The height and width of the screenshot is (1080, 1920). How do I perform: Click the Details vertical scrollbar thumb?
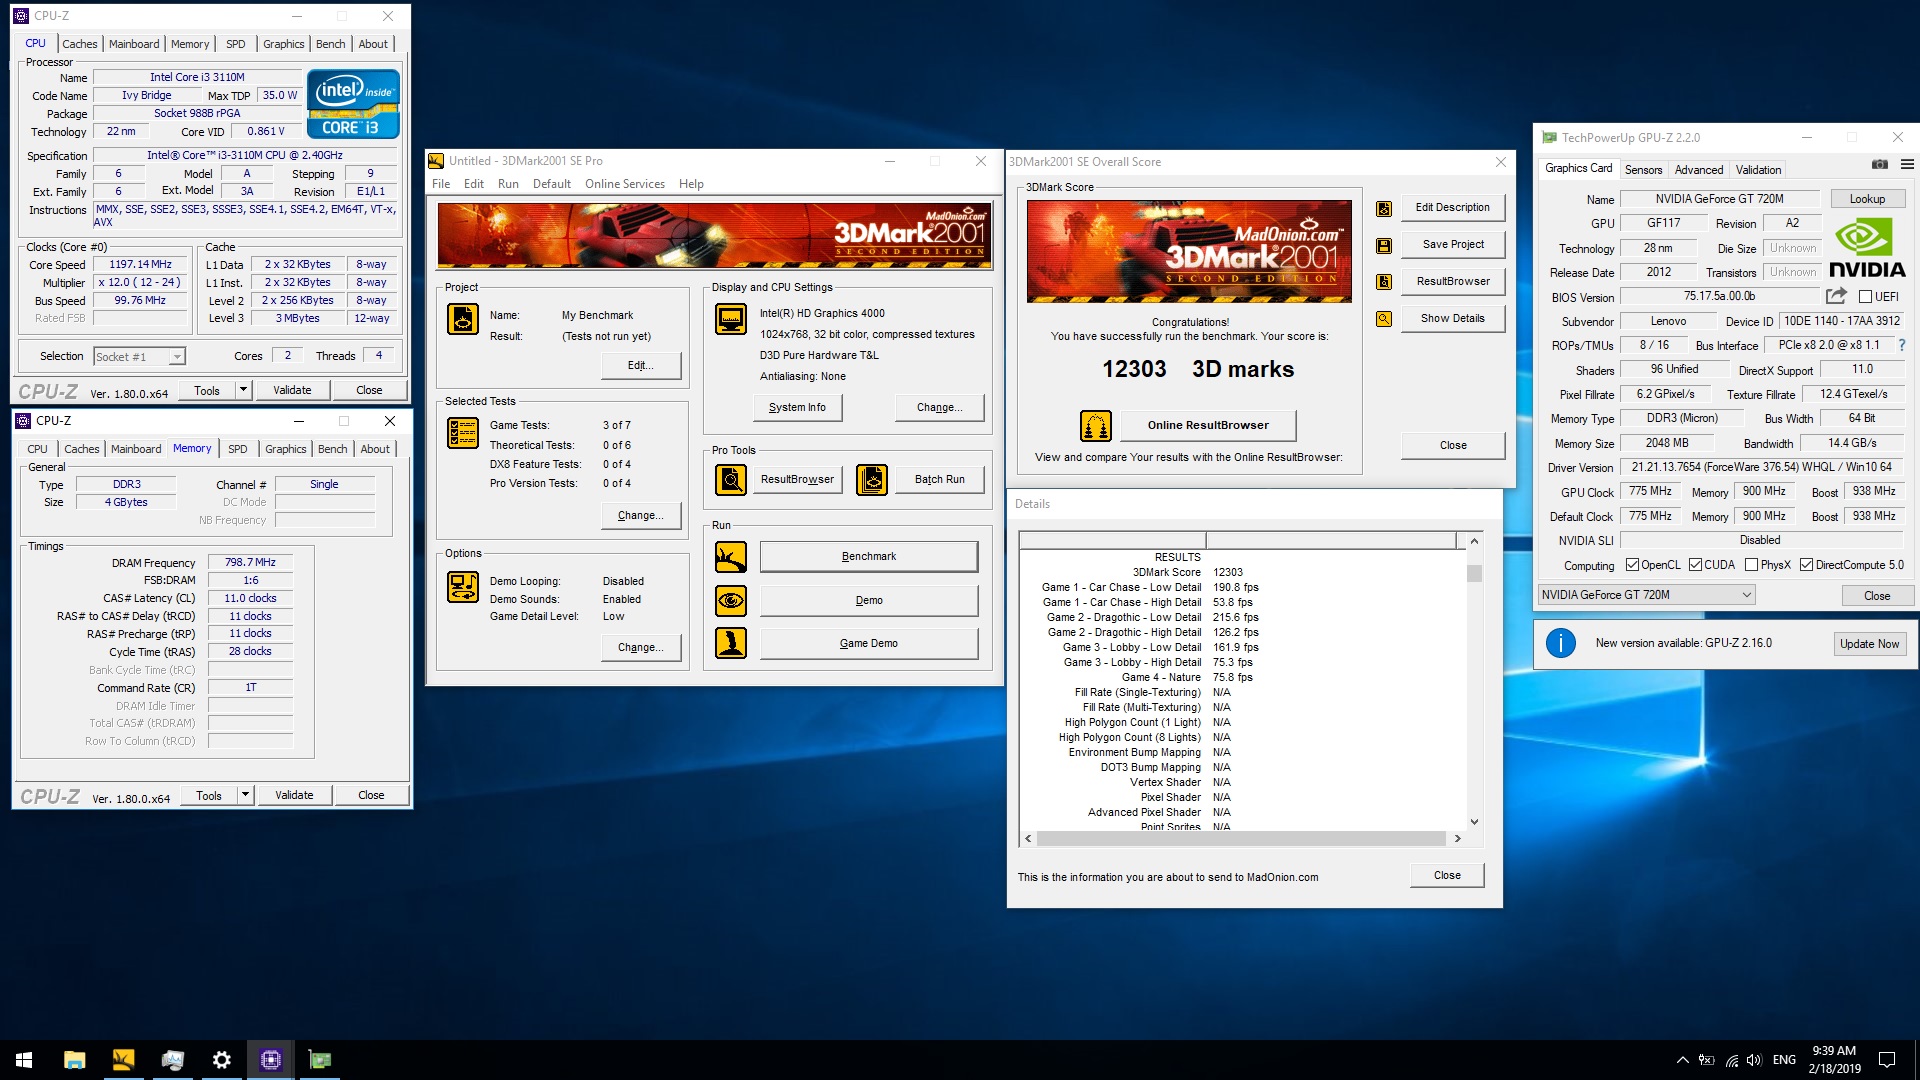[1474, 574]
